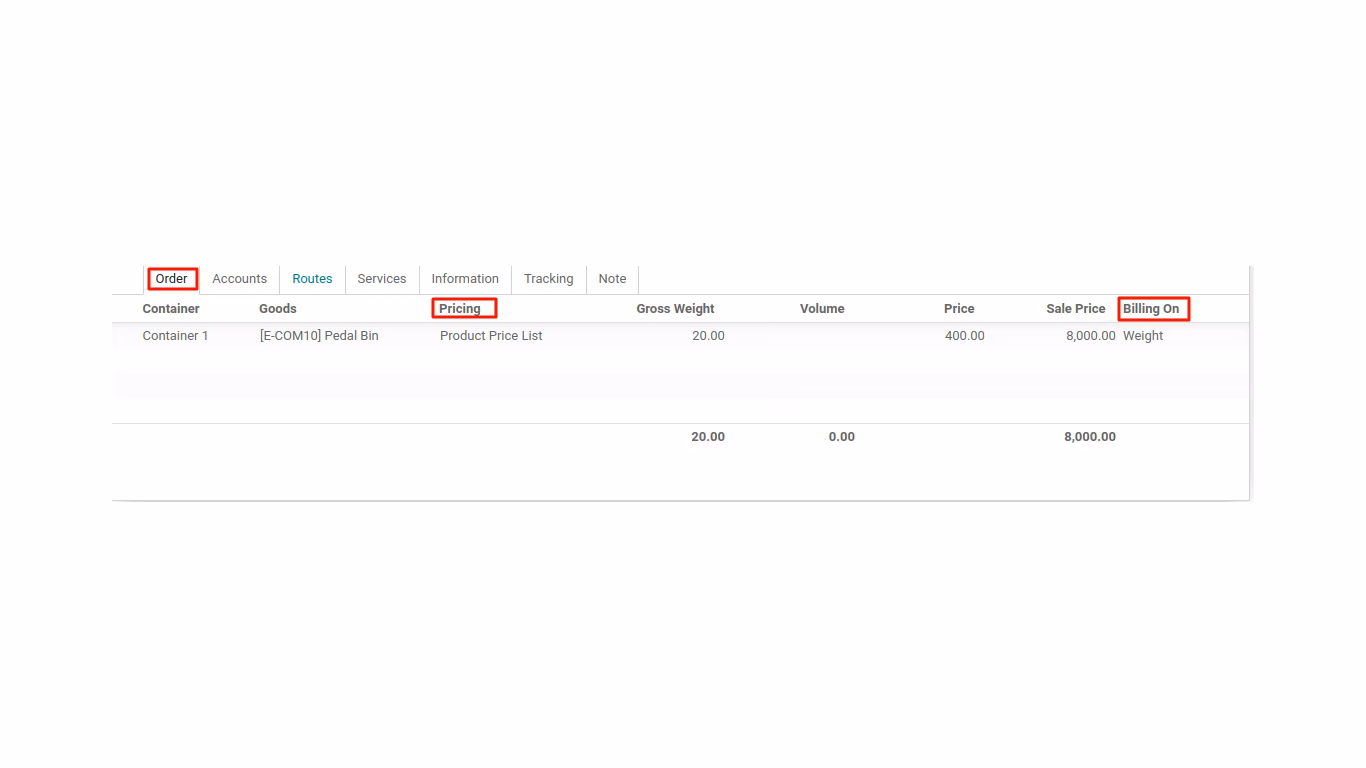Switch to the Accounts tab

[239, 279]
